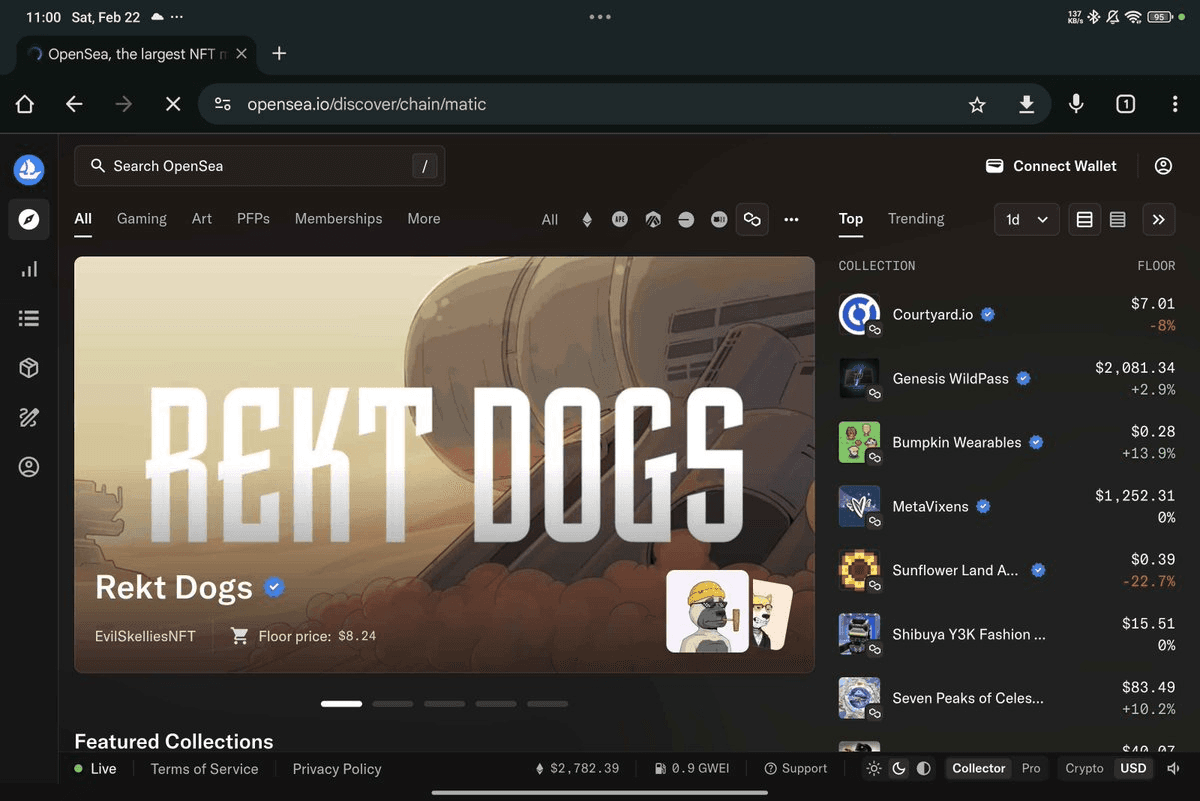This screenshot has width=1200, height=801.
Task: Select Pro mode
Action: click(1031, 768)
